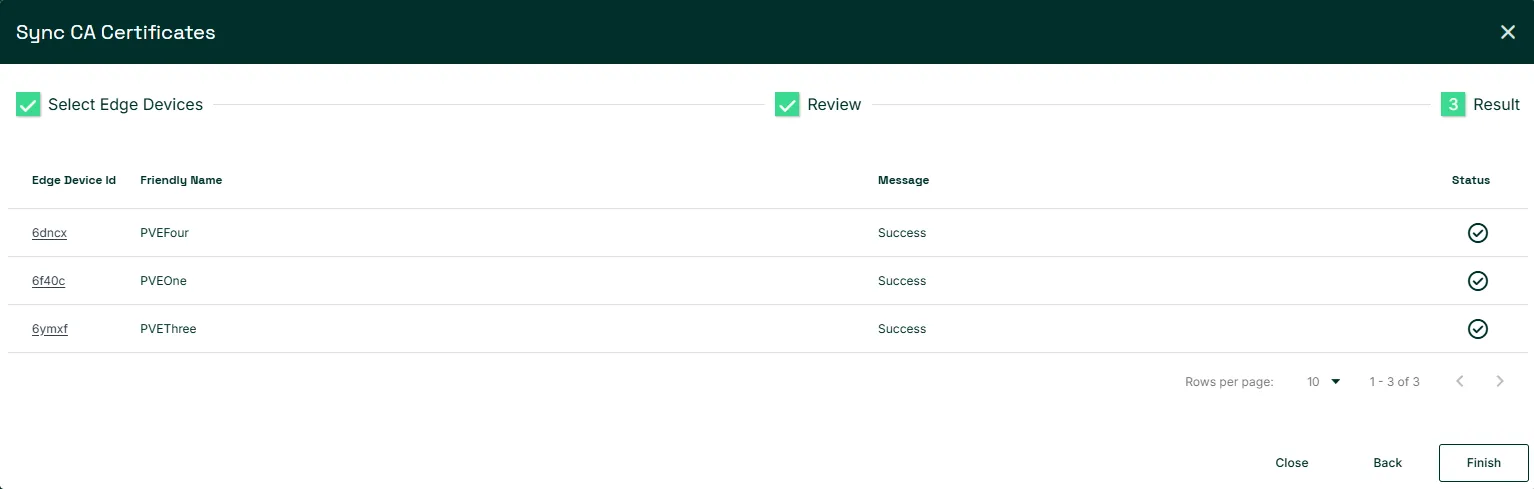Click the PVEOne friendly name cell
Image resolution: width=1534 pixels, height=489 pixels.
(163, 281)
